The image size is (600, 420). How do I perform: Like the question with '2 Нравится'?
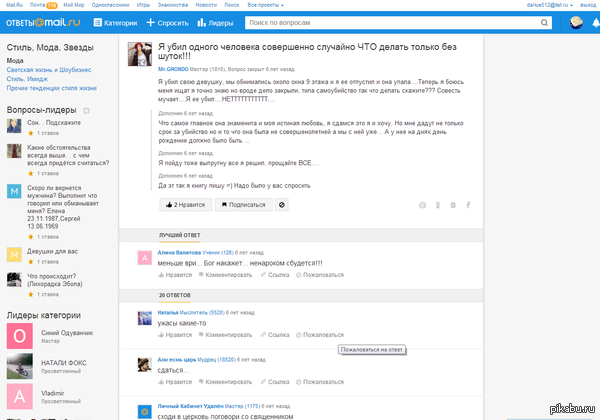tap(184, 204)
